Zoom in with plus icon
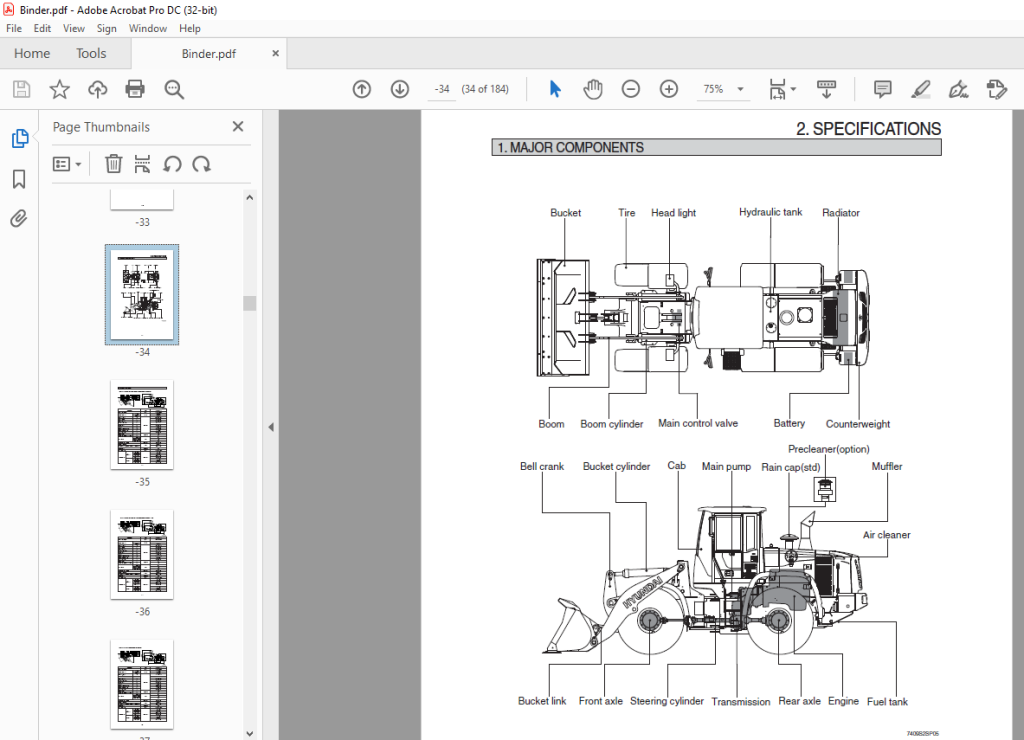This screenshot has width=1024, height=740. pos(669,89)
